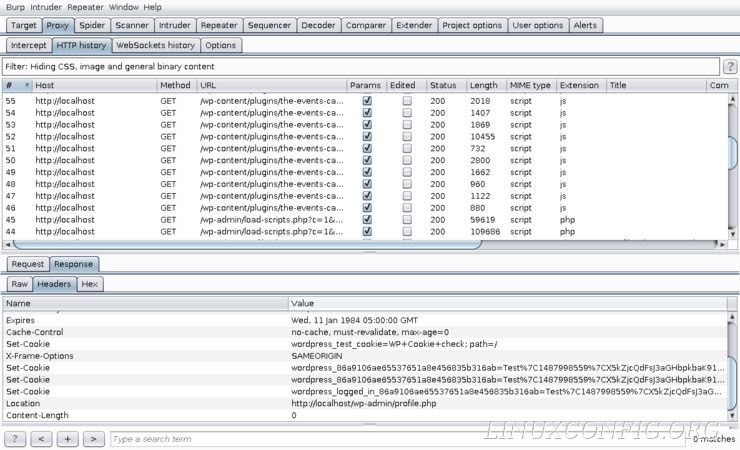Viewport: 740px width, 450px height.
Task: Open the filter help question mark button
Action: pos(730,67)
